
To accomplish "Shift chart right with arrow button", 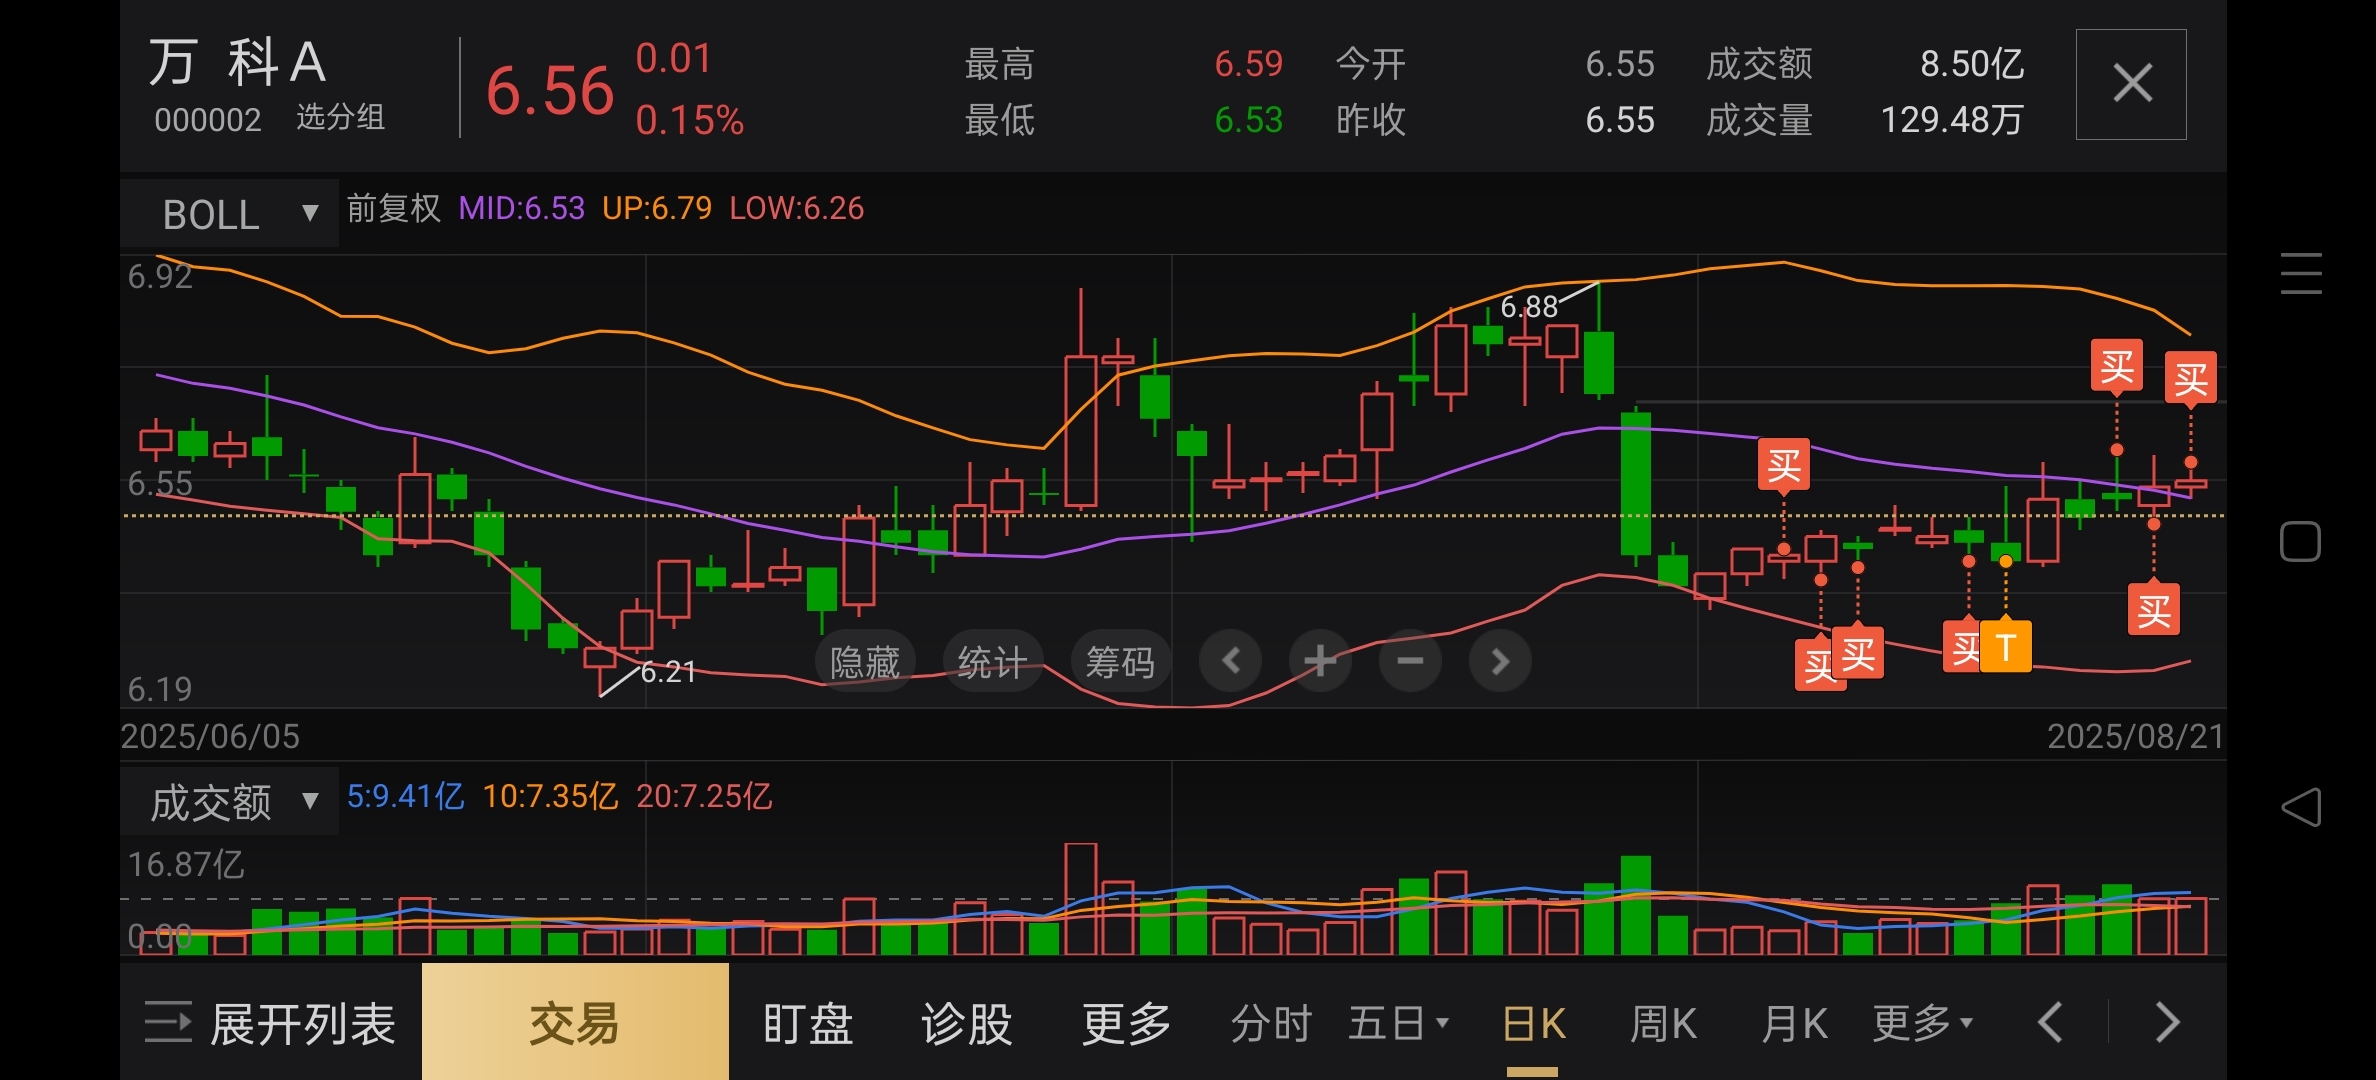I will [x=1500, y=661].
